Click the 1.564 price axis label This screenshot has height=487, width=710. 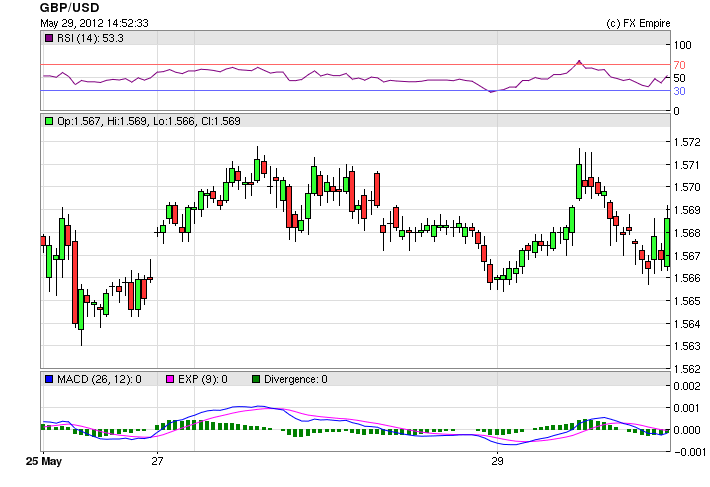(x=687, y=324)
